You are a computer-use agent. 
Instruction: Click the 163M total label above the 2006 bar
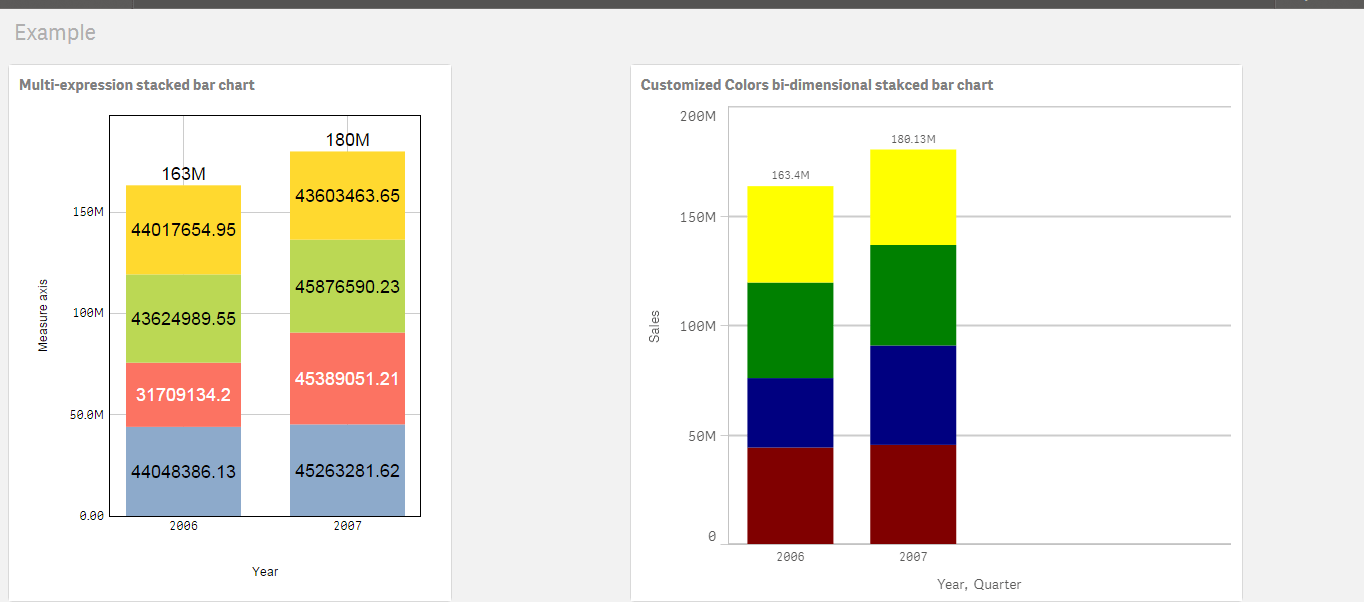click(182, 172)
